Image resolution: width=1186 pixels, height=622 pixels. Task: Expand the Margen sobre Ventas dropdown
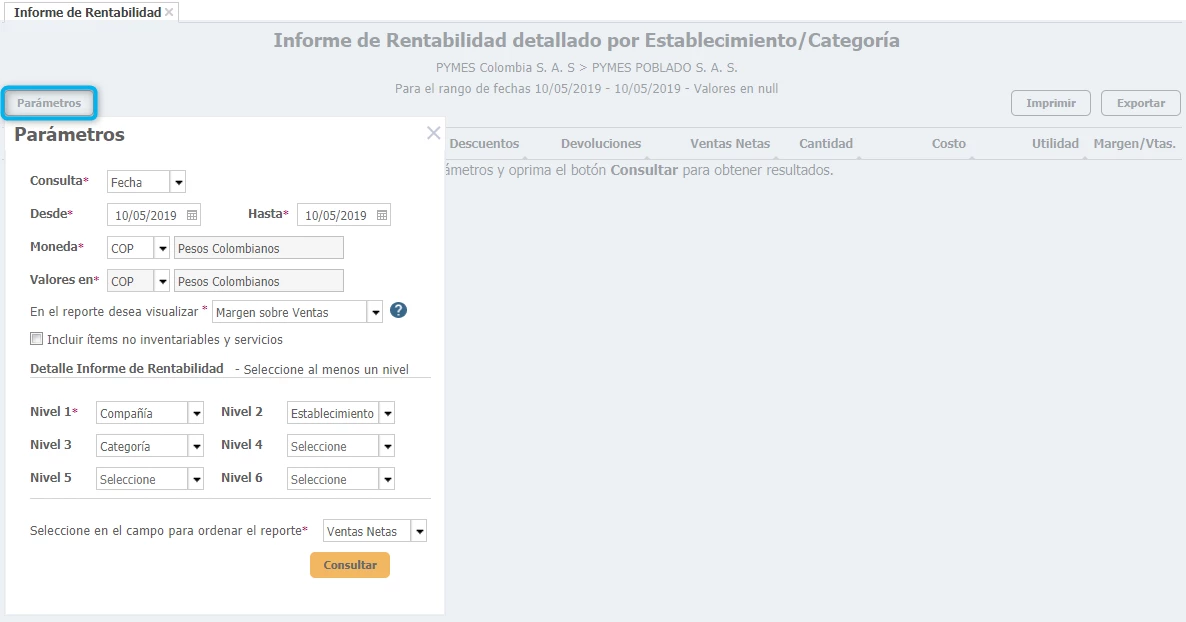pos(376,312)
